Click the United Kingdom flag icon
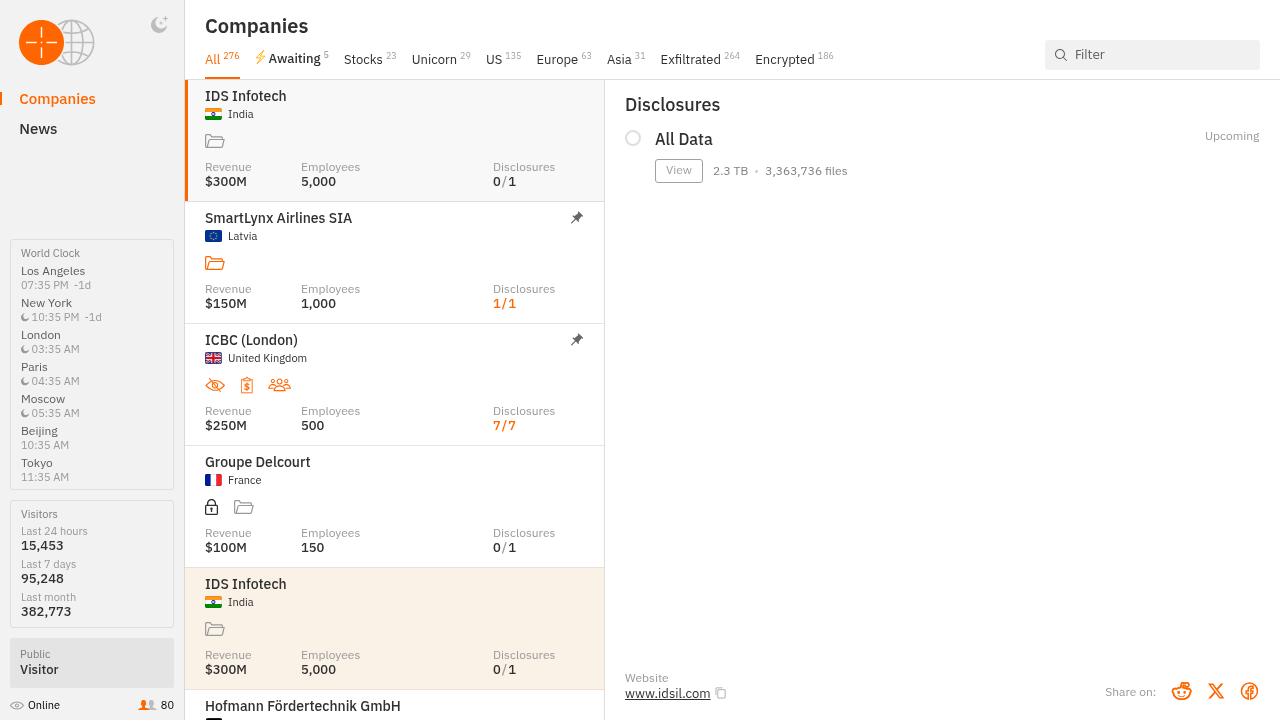Viewport: 1280px width, 720px height. pos(213,358)
